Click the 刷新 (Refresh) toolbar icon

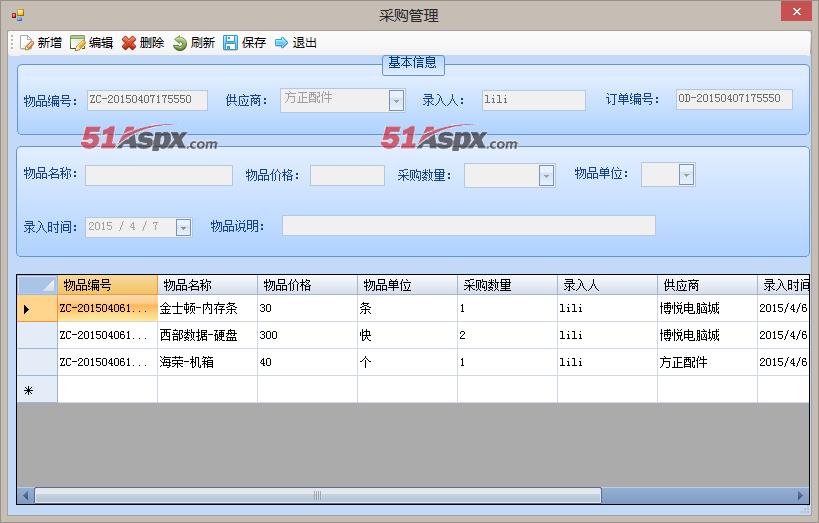pos(180,43)
